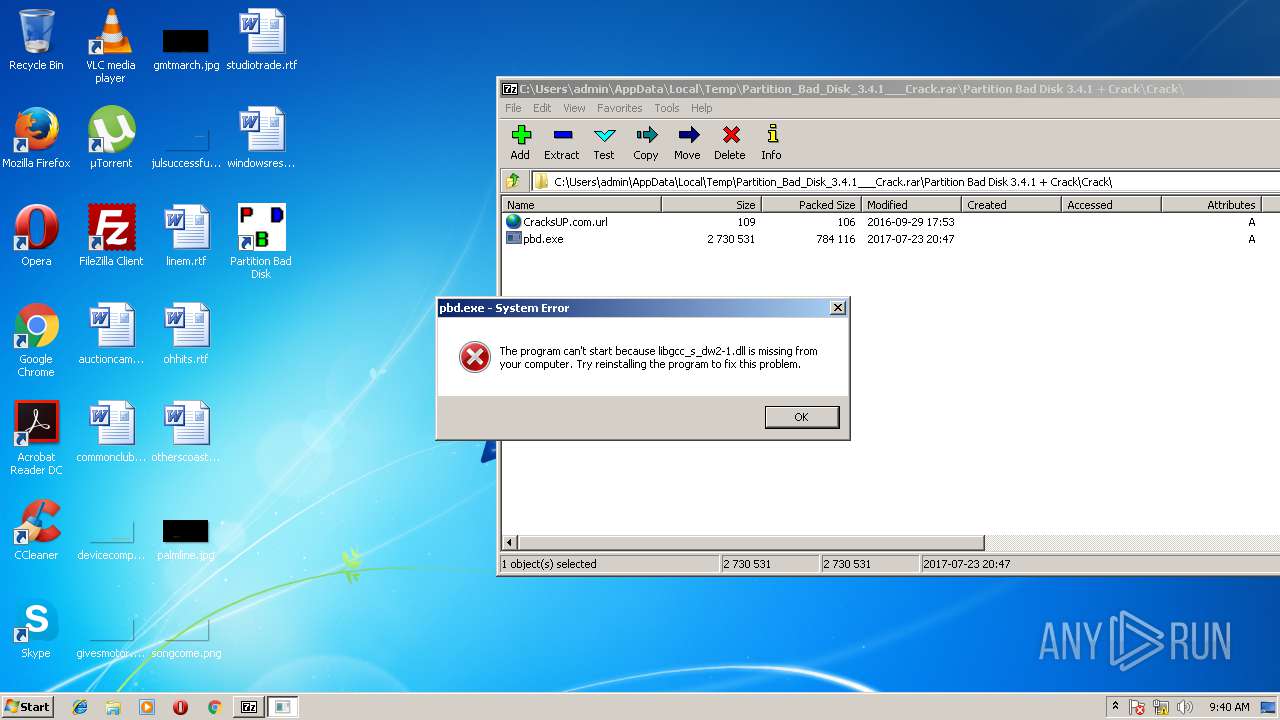Select the Acrobat Reader DC desktop icon

pos(36,439)
